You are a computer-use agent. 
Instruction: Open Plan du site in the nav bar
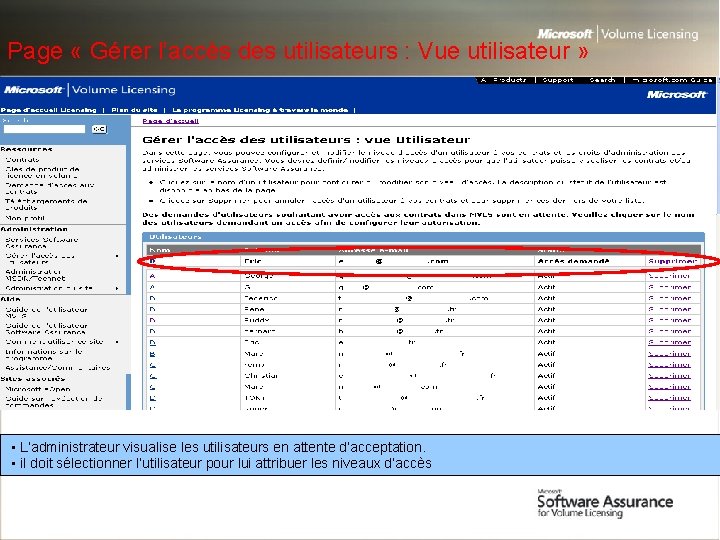[134, 110]
